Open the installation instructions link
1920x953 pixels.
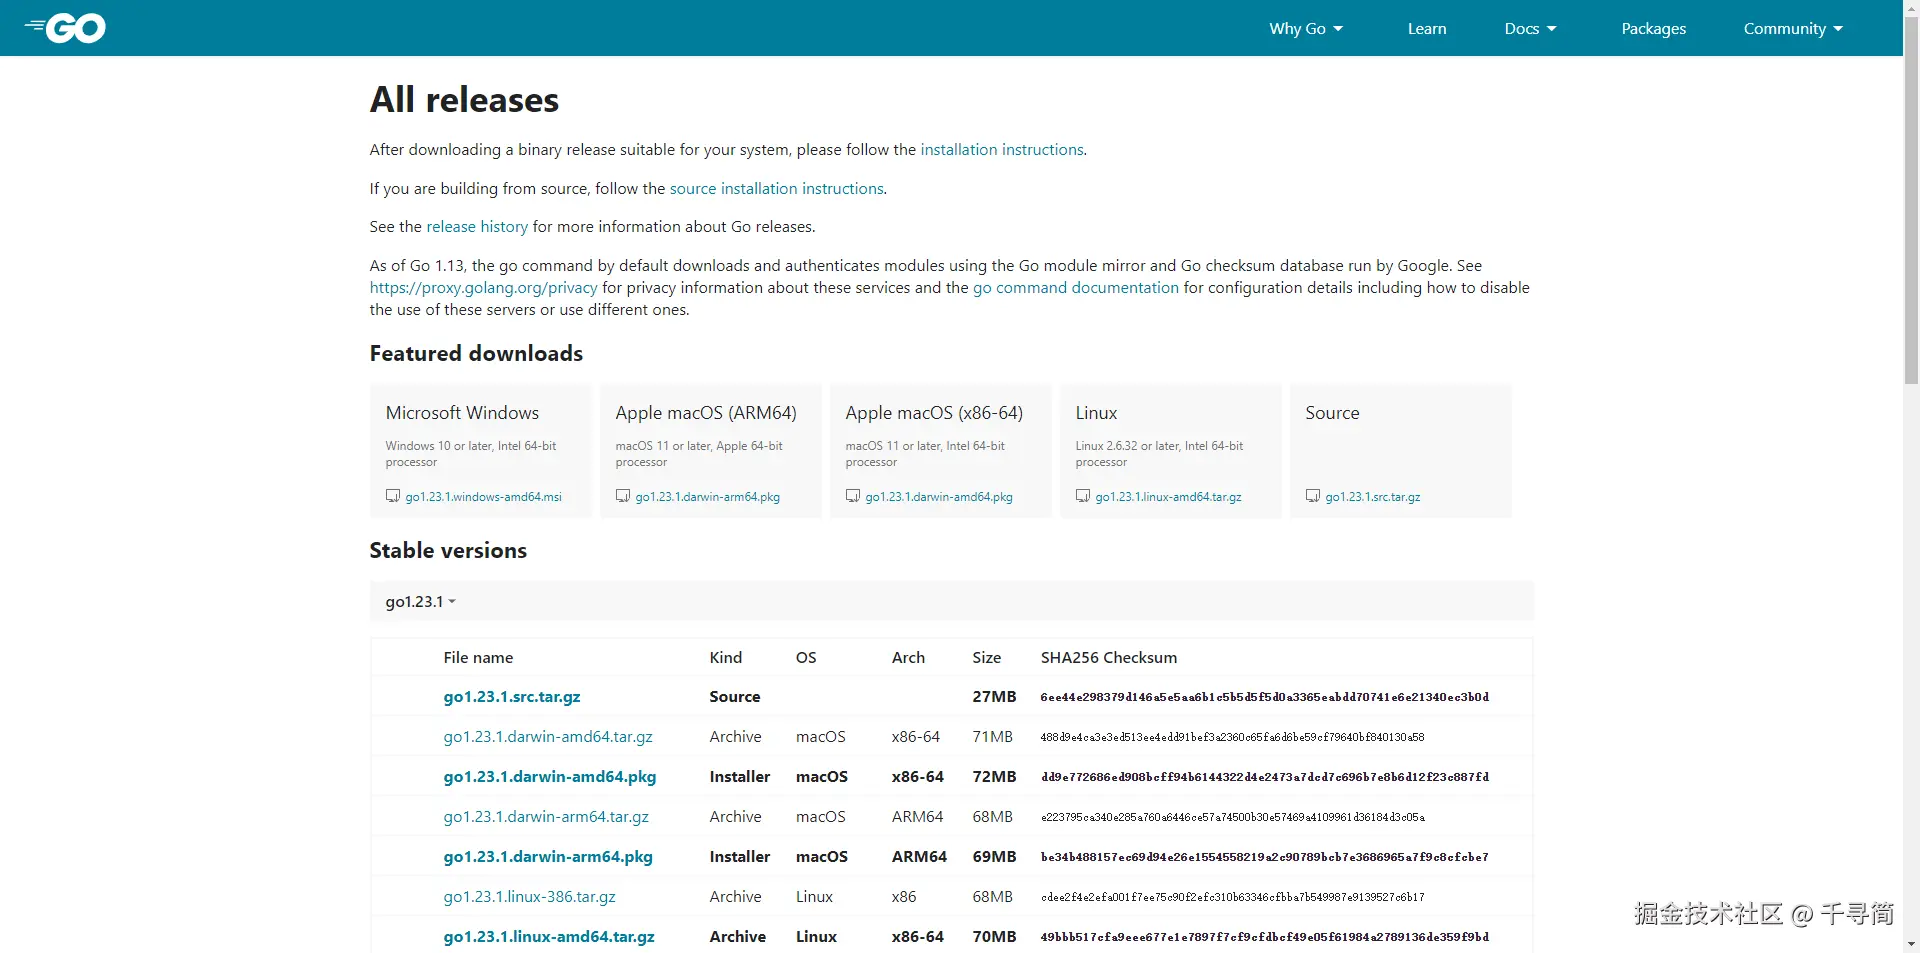(1002, 149)
